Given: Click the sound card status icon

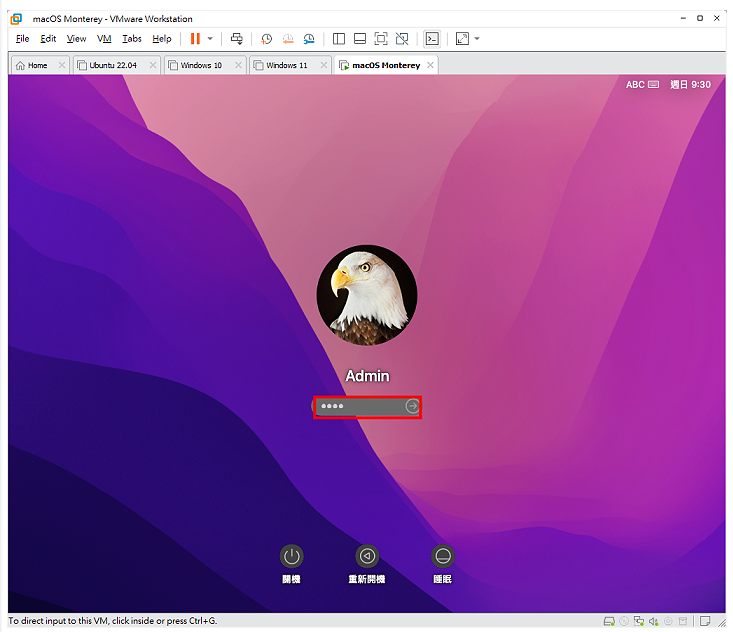Looking at the screenshot, I should [x=654, y=621].
